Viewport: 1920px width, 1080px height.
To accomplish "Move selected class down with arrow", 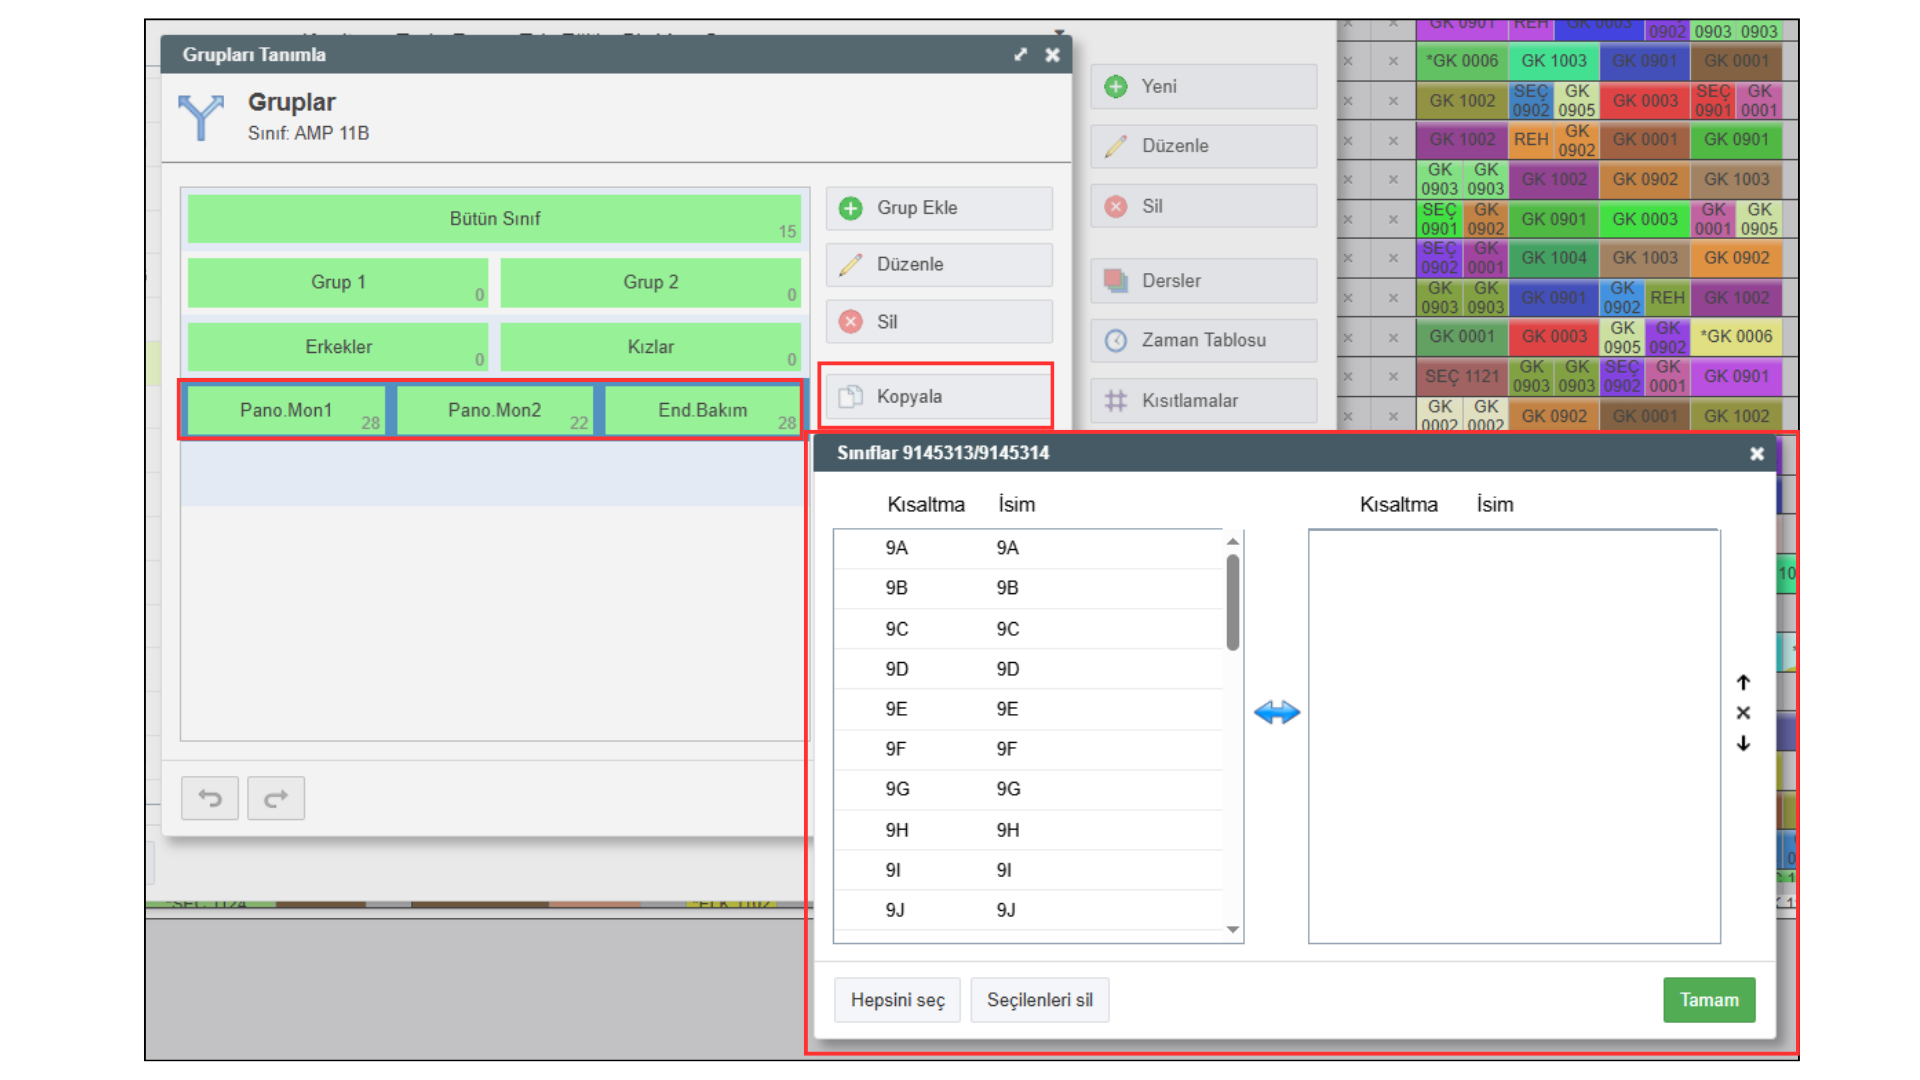I will coord(1743,743).
